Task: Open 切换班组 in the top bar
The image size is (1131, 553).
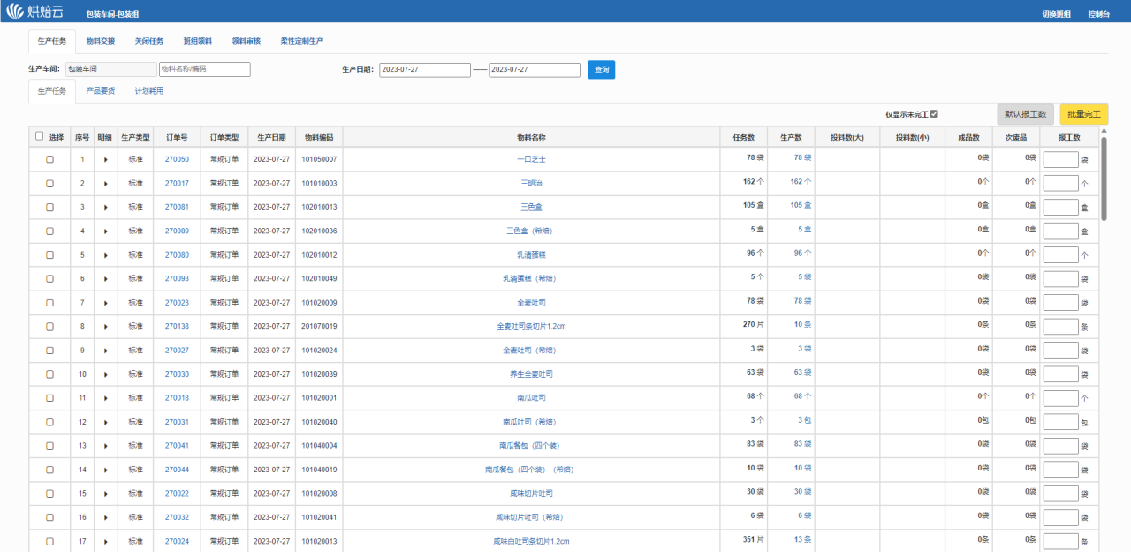Action: [x=1056, y=13]
